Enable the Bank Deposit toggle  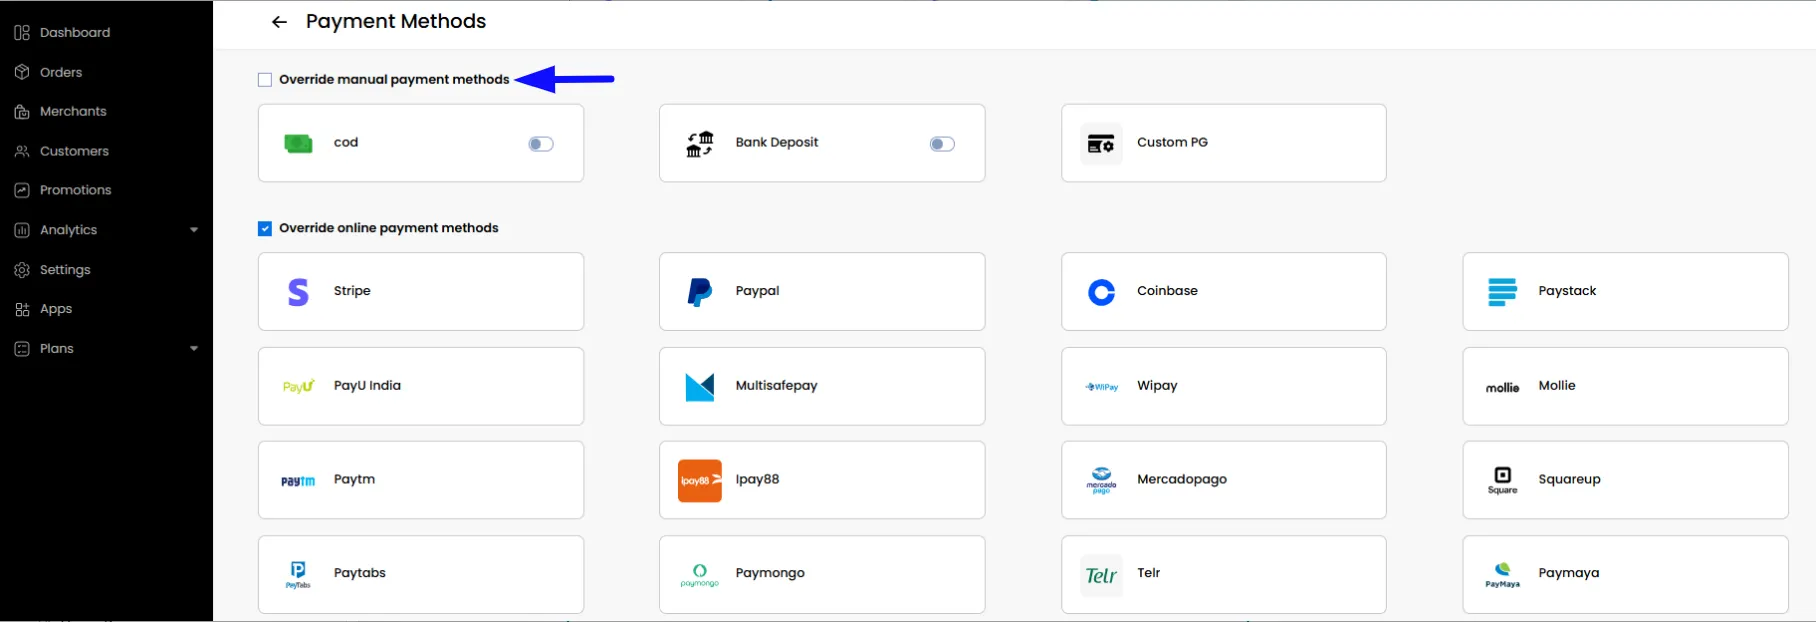(942, 144)
